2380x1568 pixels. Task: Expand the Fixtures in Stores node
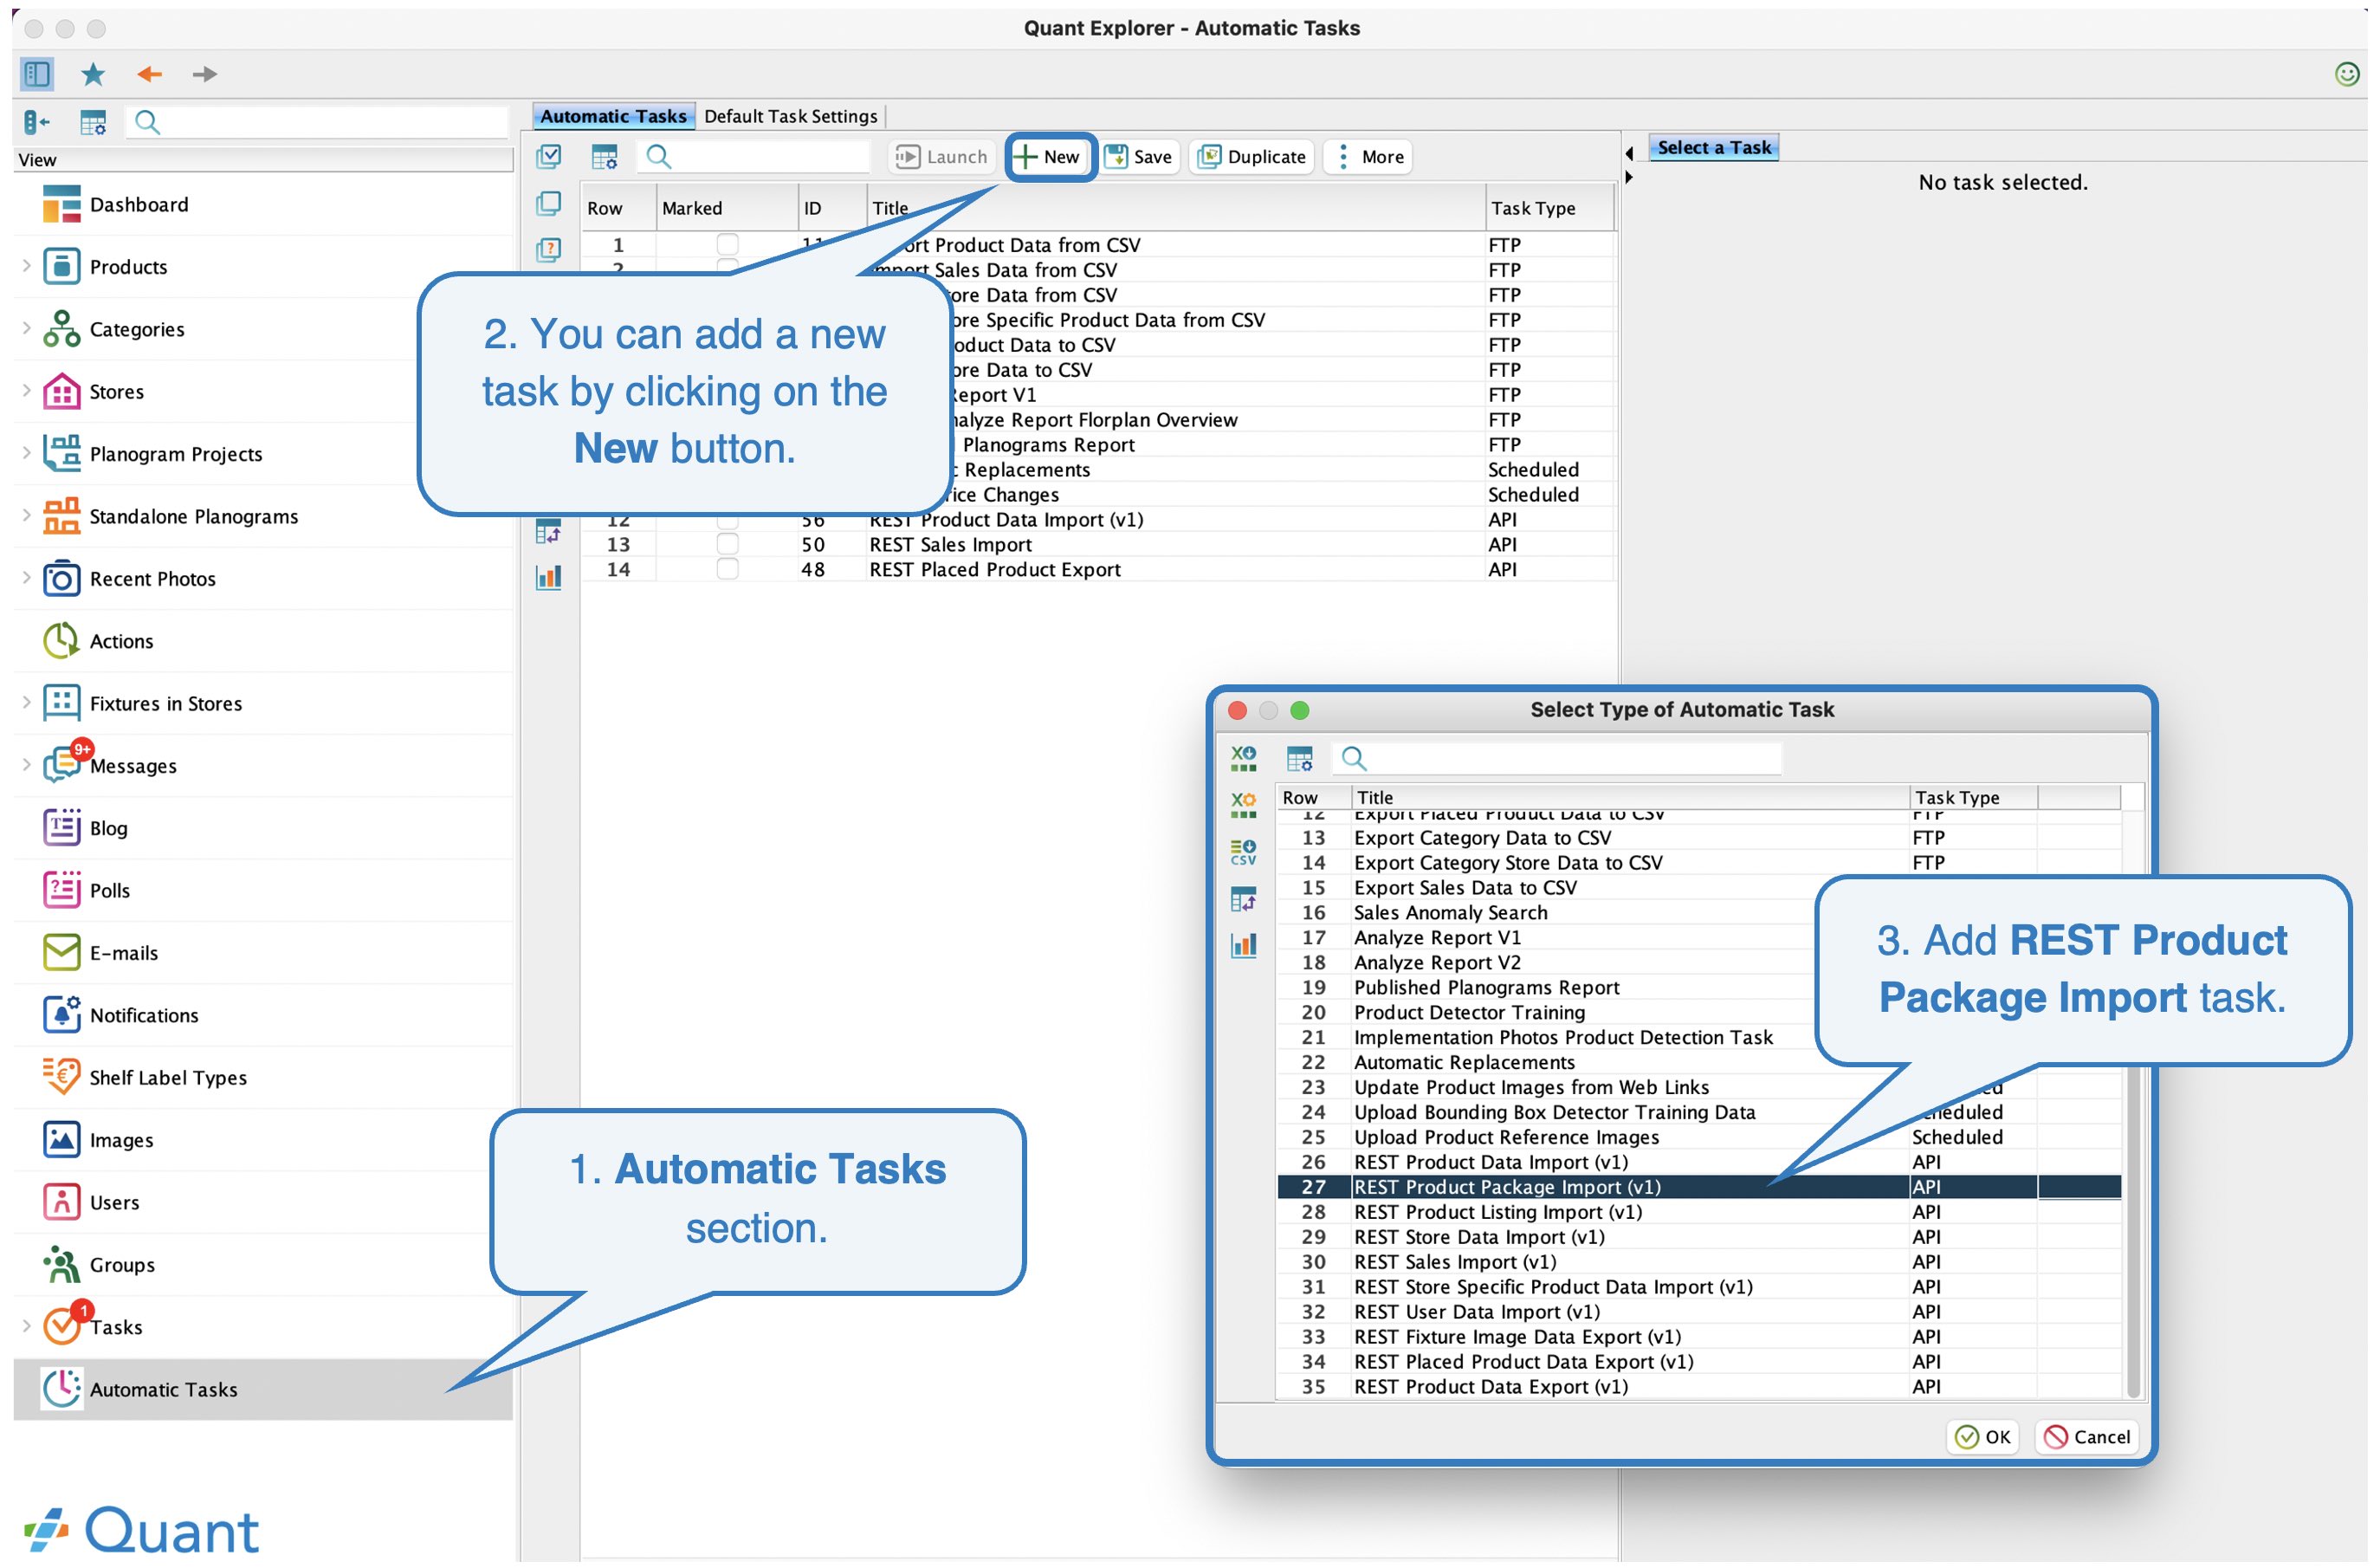point(27,703)
